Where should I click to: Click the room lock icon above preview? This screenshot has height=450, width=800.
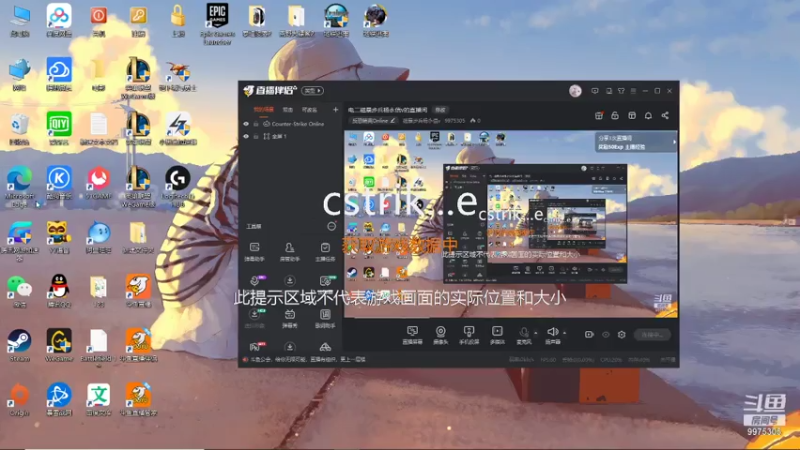click(615, 116)
